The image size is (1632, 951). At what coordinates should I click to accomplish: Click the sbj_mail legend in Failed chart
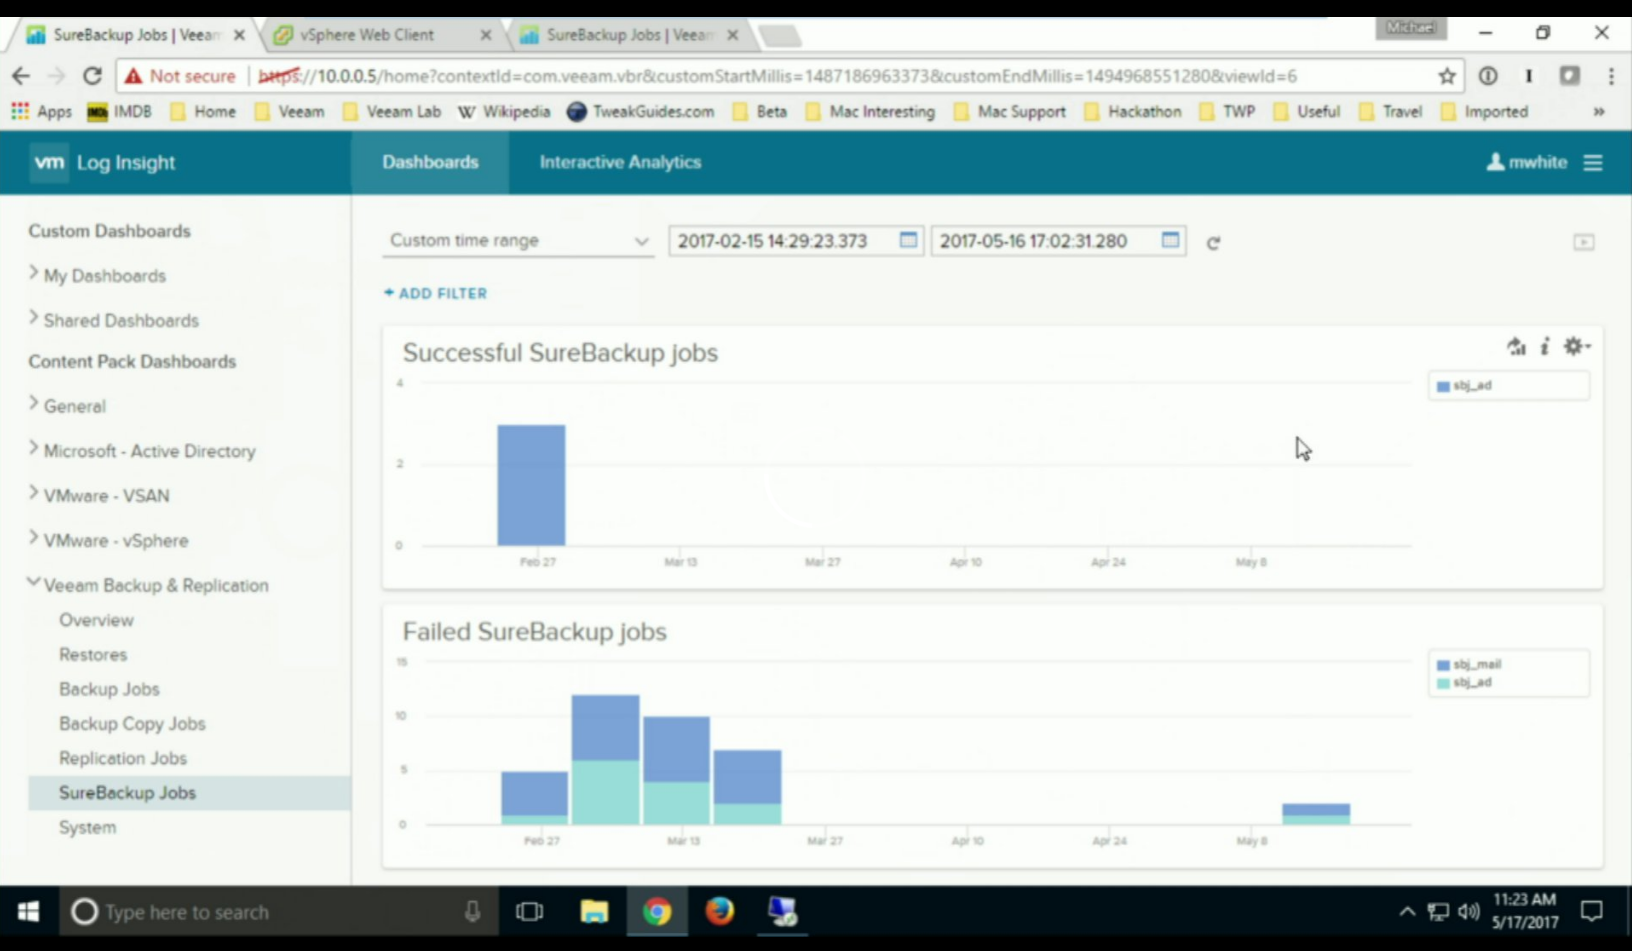pos(1469,664)
